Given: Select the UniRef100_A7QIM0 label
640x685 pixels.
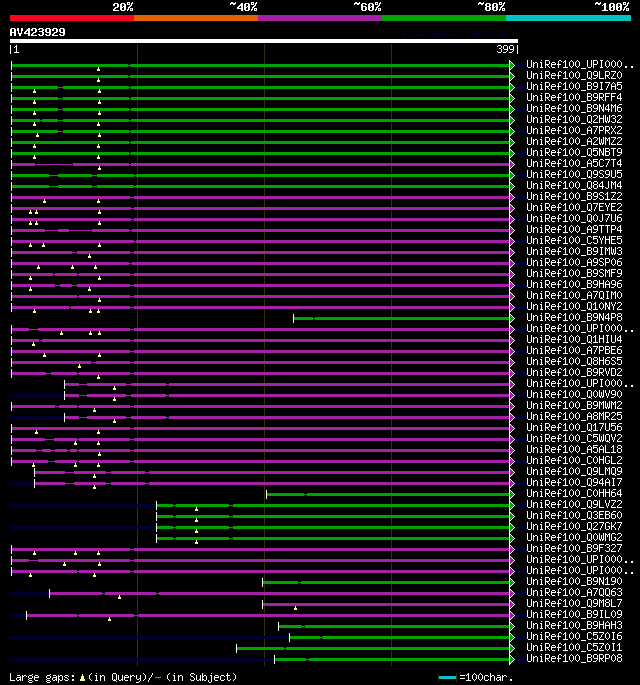Looking at the screenshot, I should (x=574, y=295).
